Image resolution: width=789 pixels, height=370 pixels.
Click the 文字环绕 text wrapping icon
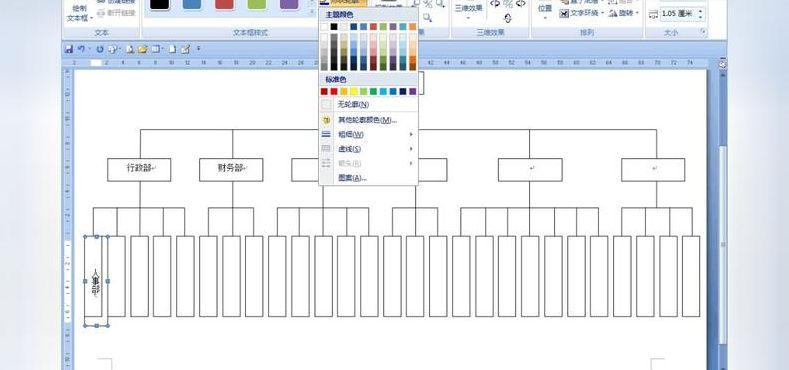point(564,13)
